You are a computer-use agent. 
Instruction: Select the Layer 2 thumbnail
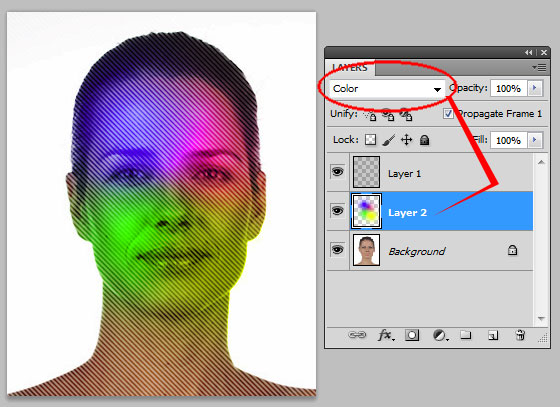366,211
